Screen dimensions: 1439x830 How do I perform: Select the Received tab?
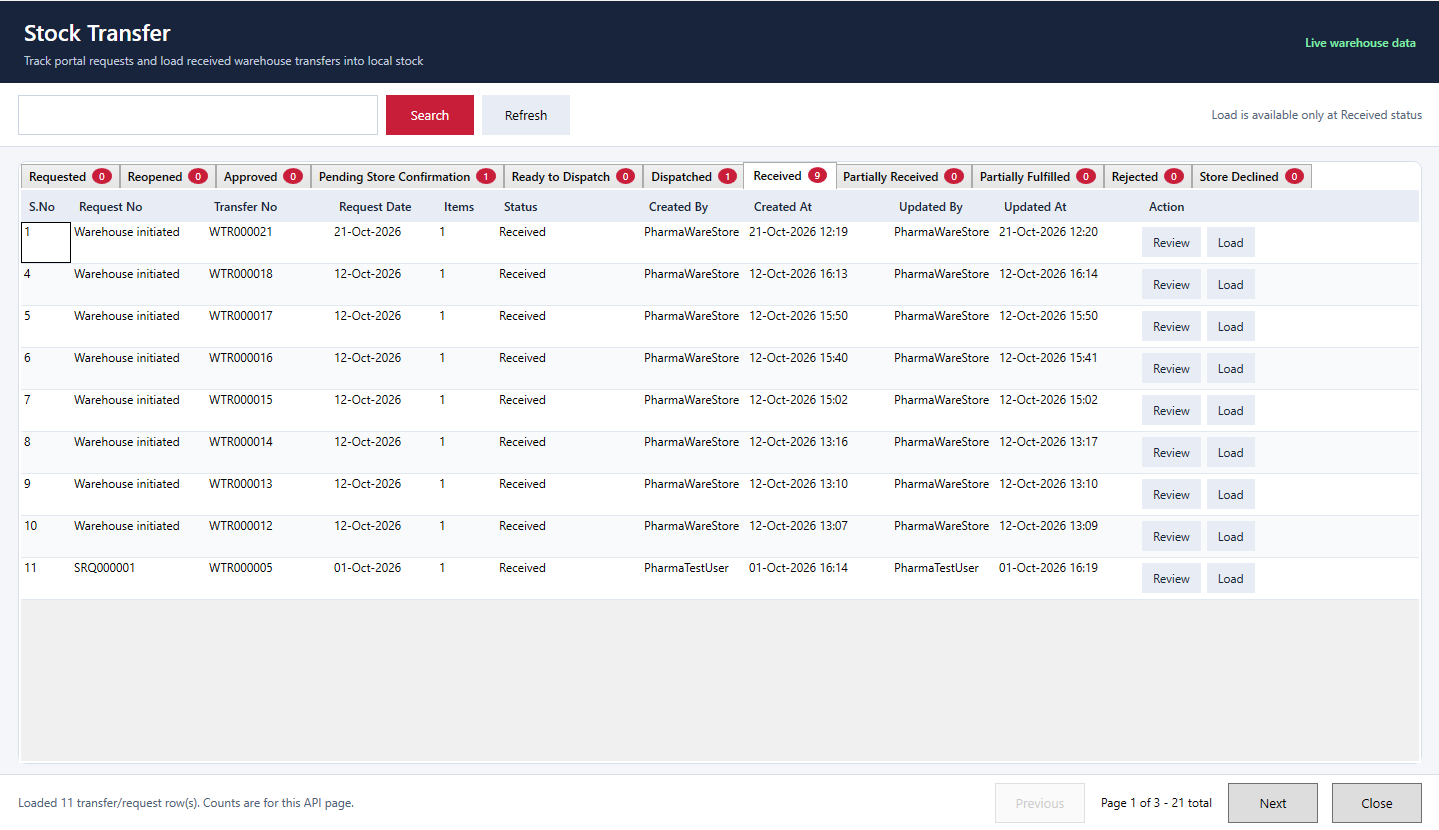pyautogui.click(x=790, y=176)
